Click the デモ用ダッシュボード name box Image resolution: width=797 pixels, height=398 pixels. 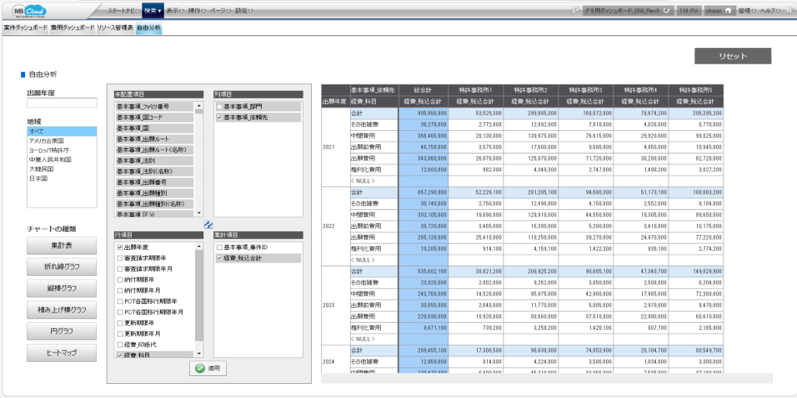(x=628, y=10)
